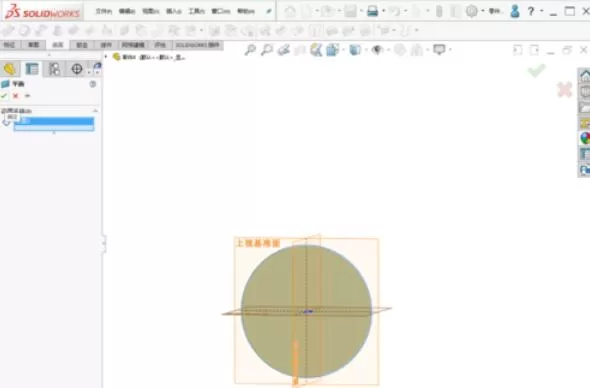Open the 文件 (File) menu
The image size is (590, 388).
[x=103, y=11]
